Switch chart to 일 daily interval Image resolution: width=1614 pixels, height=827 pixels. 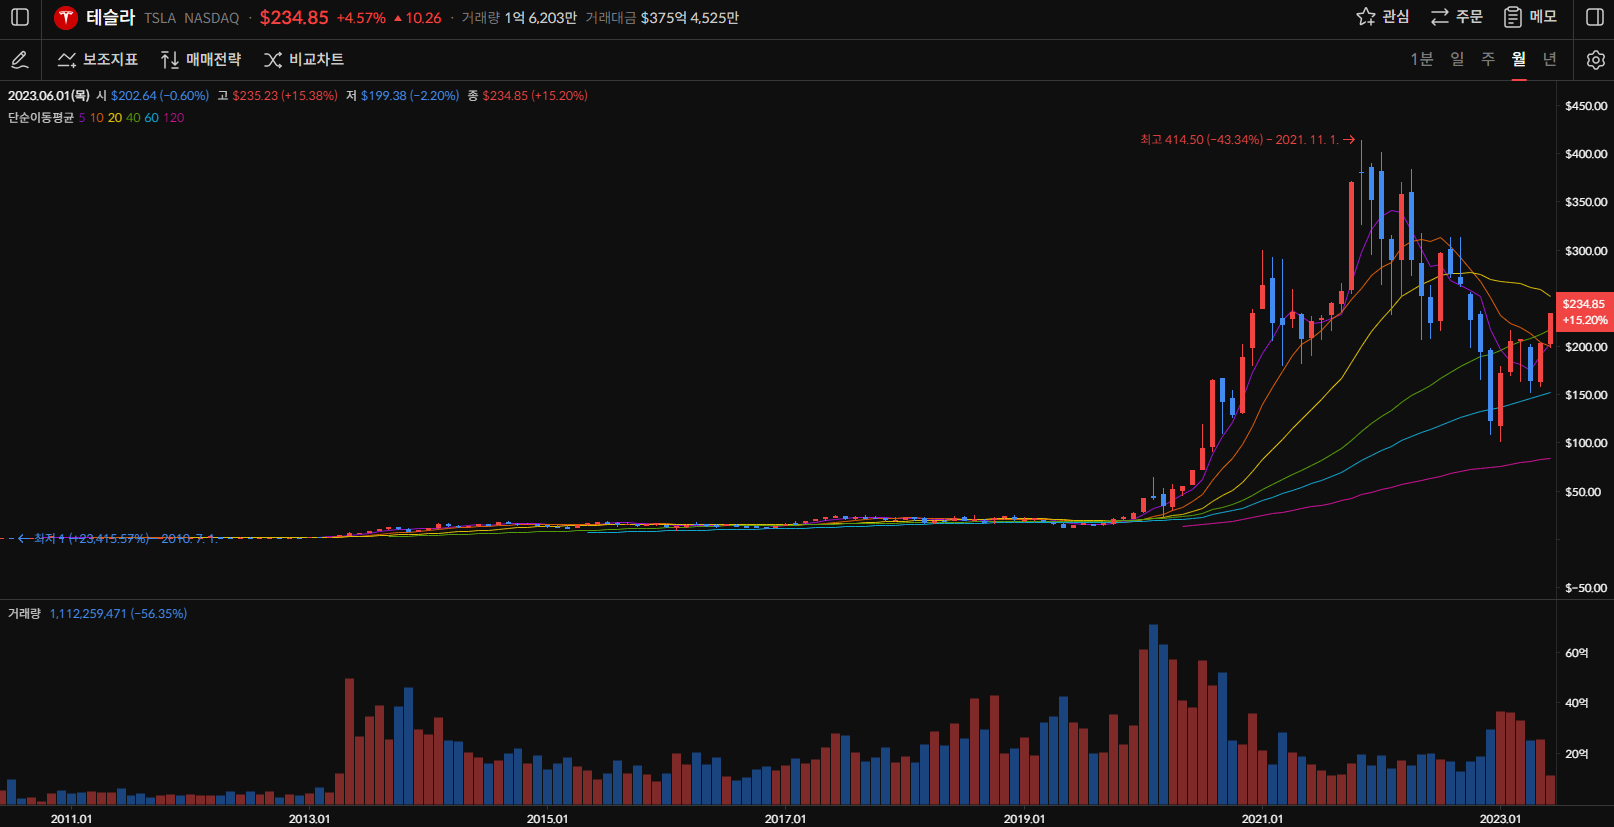[x=1457, y=60]
